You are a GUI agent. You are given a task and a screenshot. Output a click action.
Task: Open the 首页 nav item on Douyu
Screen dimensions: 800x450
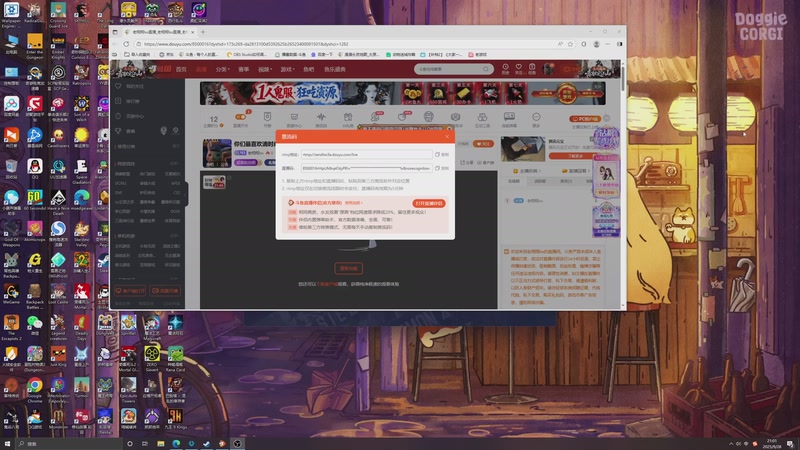[181, 69]
